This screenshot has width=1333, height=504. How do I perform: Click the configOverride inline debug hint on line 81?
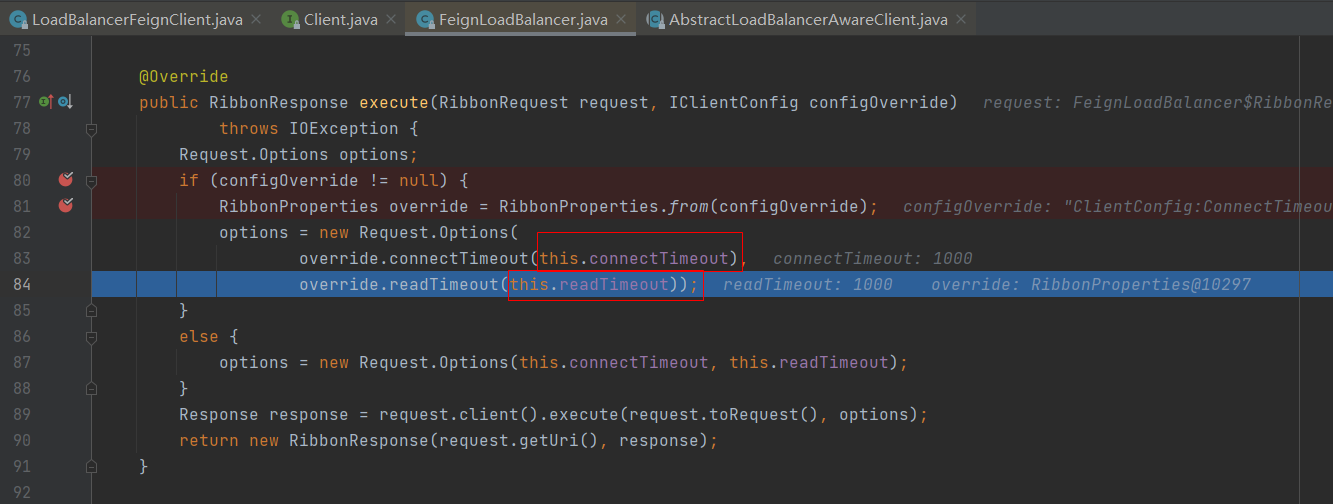point(1118,206)
